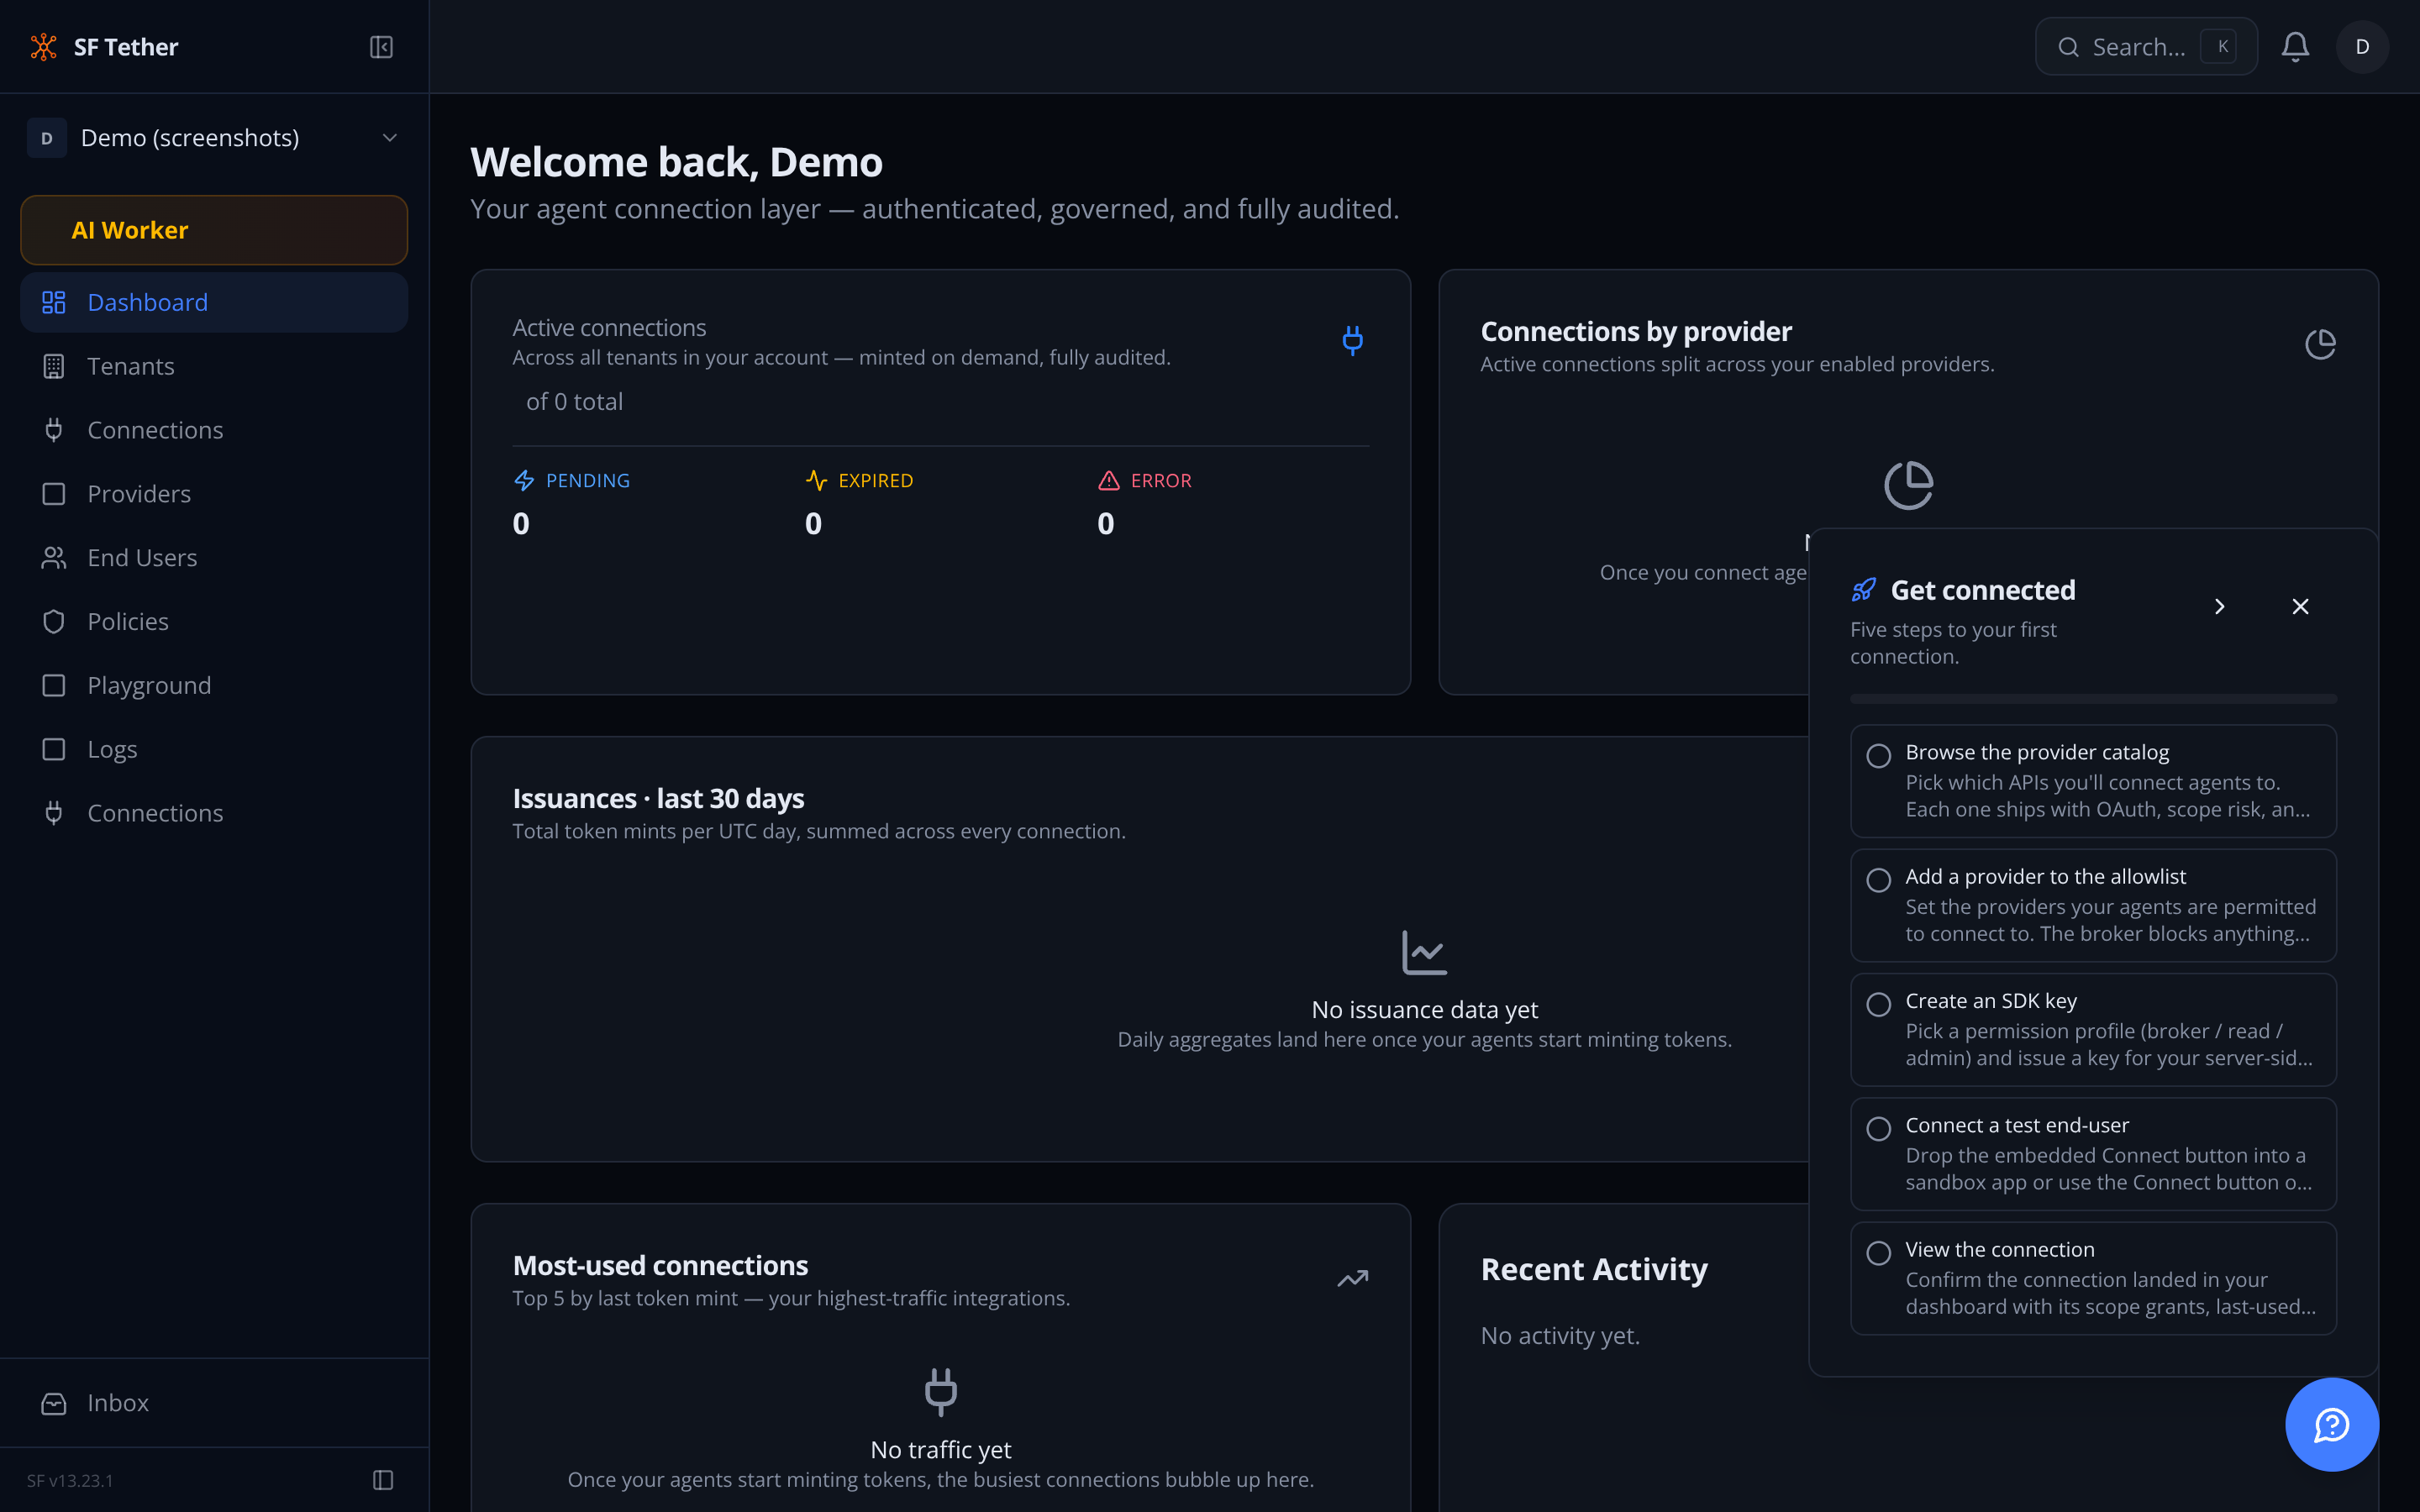Click the 'Recent Activity' heading
Viewport: 2420px width, 1512px height.
1594,1269
